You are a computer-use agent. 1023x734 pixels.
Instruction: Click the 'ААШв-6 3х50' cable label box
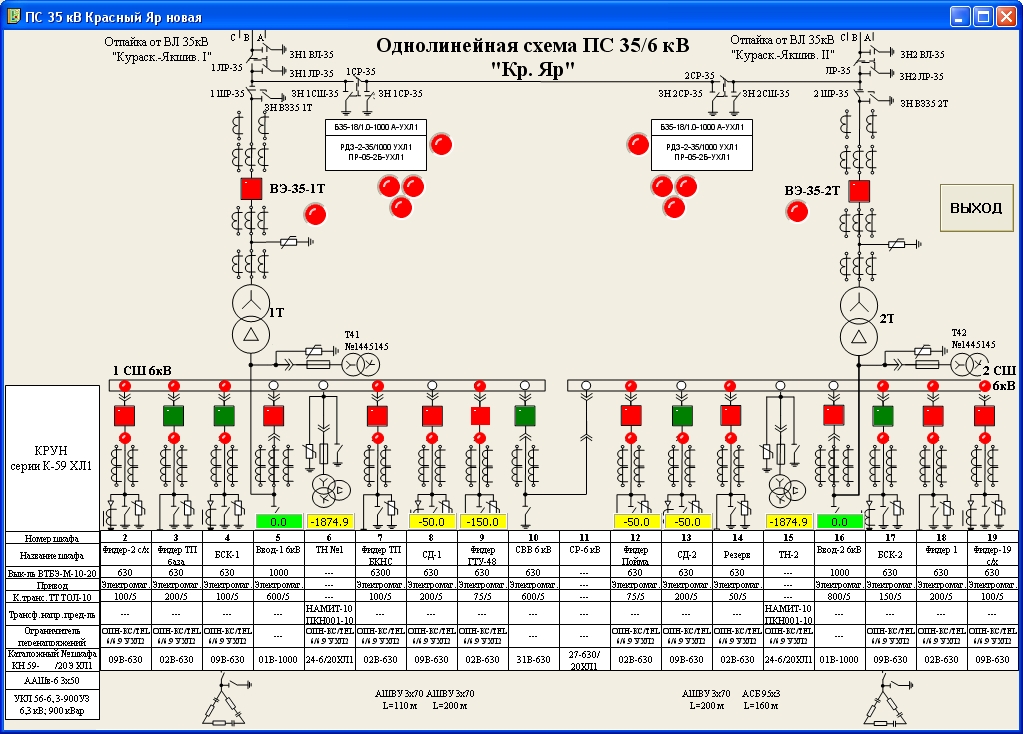[52, 680]
